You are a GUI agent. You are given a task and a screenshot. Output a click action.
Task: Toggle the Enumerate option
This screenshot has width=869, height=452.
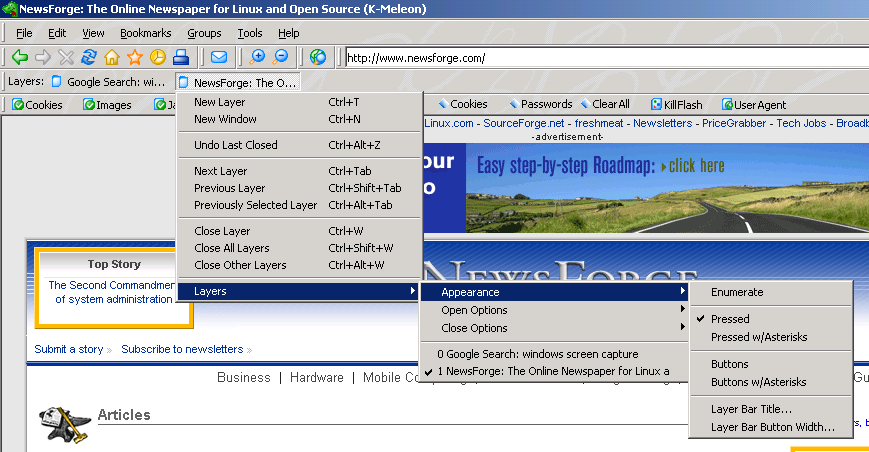coord(771,292)
